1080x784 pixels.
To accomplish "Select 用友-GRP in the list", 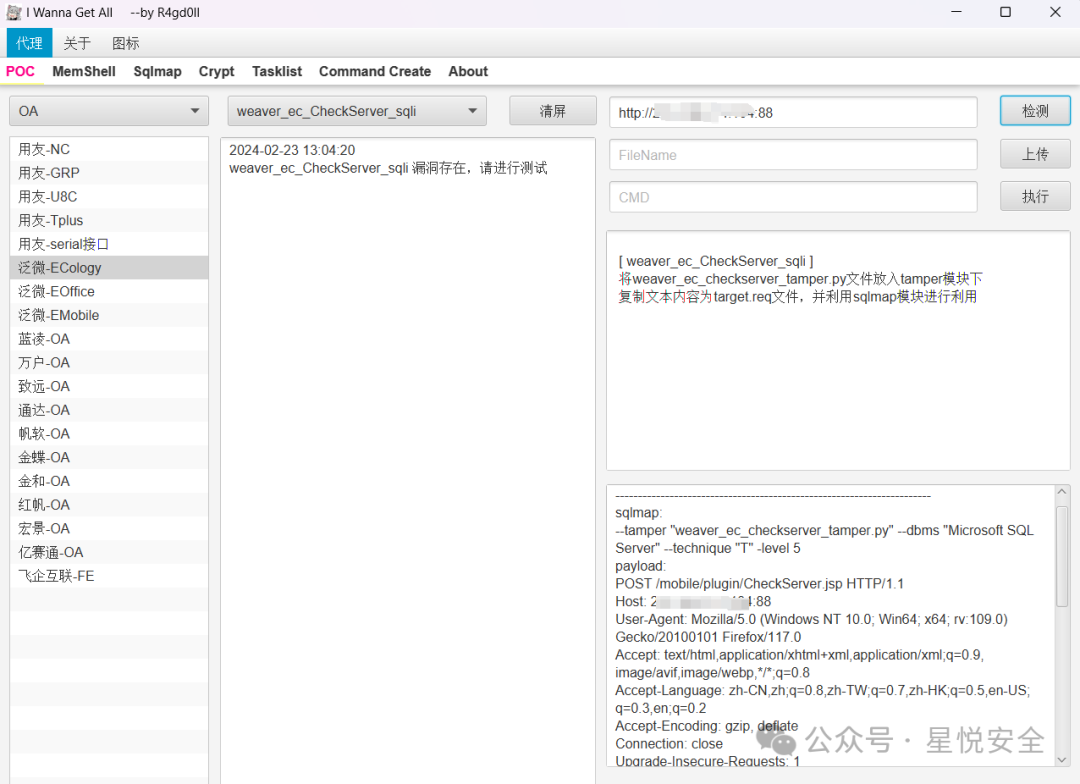I will click(x=109, y=173).
